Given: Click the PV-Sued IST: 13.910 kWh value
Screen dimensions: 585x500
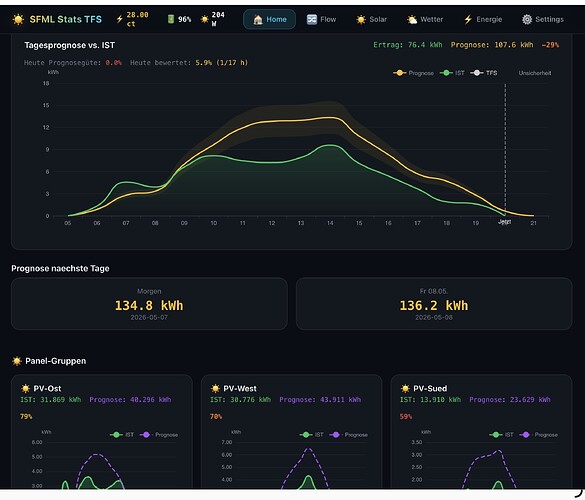Looking at the screenshot, I should click(431, 400).
